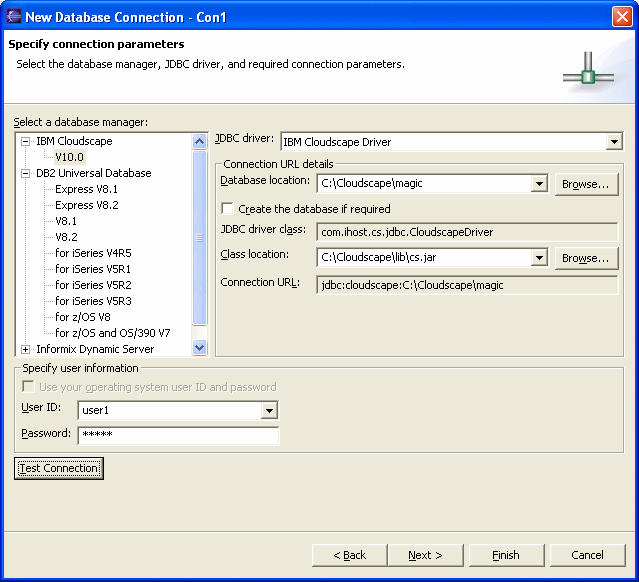The image size is (639, 582).
Task: Click the Finish button
Action: (506, 555)
